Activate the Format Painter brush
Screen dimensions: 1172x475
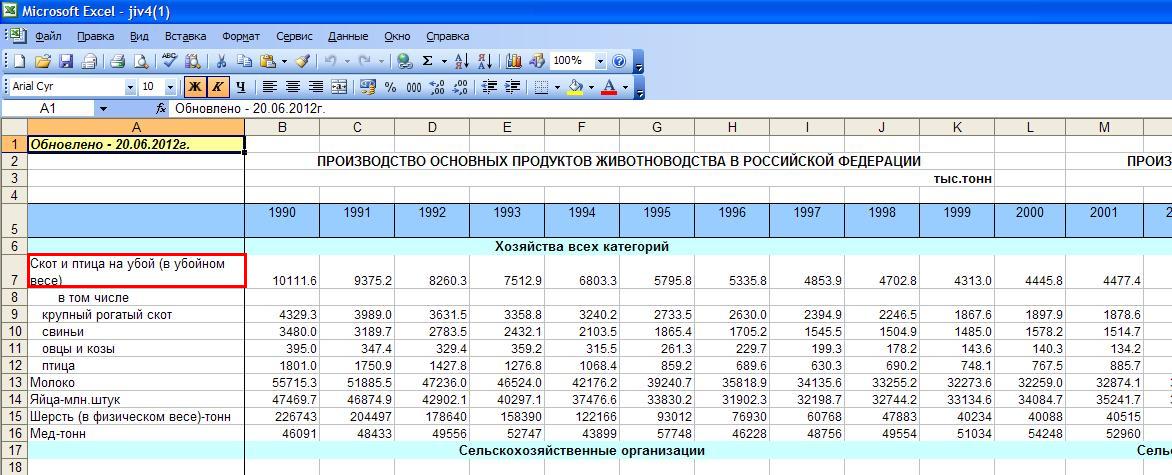click(x=303, y=61)
